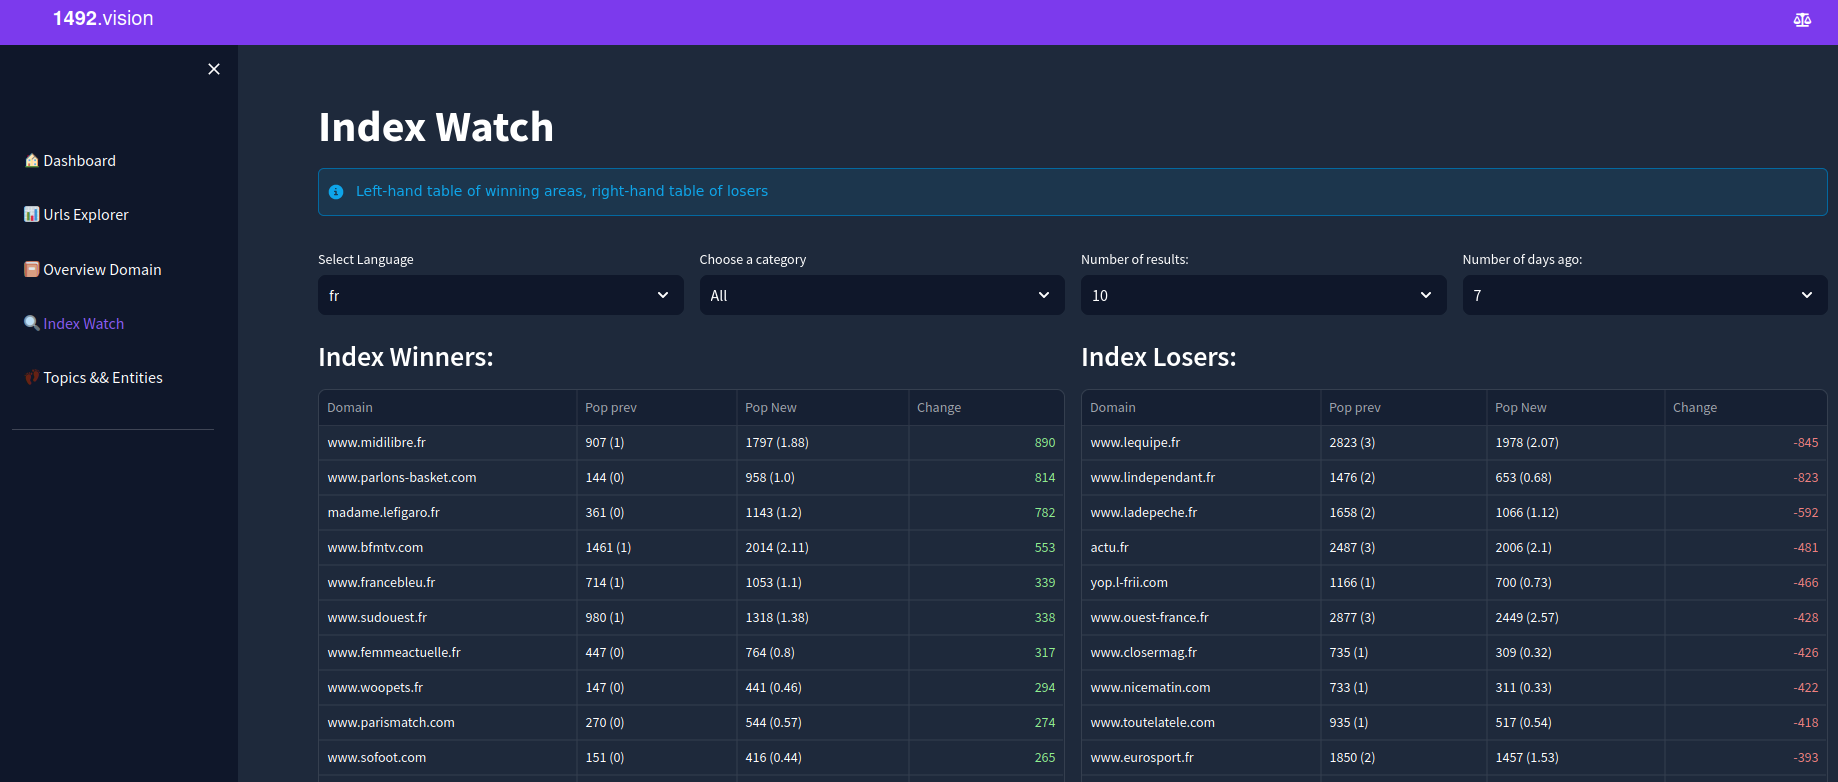The width and height of the screenshot is (1838, 782).
Task: Click the scales icon in top bar
Action: (1802, 20)
